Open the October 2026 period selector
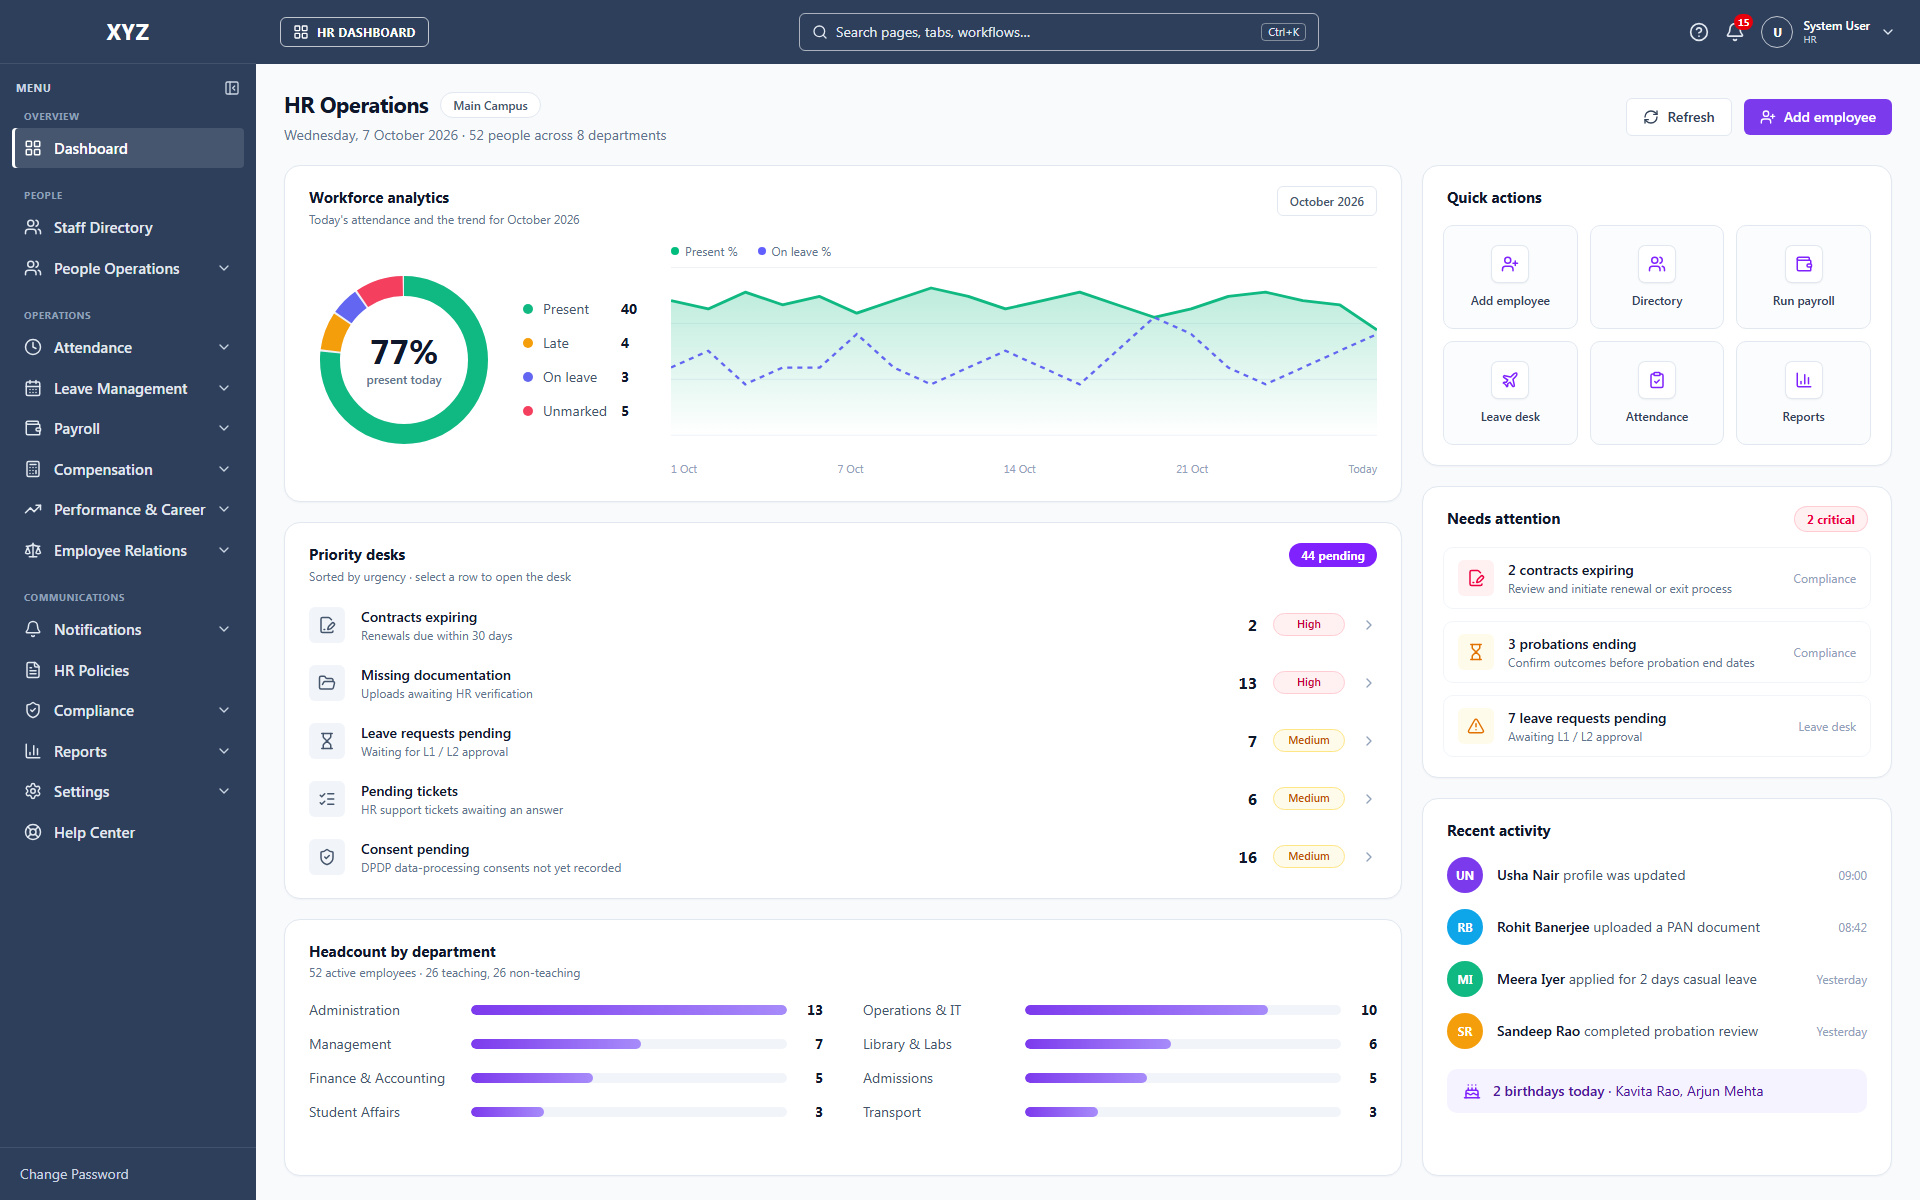This screenshot has width=1920, height=1200. (1326, 201)
